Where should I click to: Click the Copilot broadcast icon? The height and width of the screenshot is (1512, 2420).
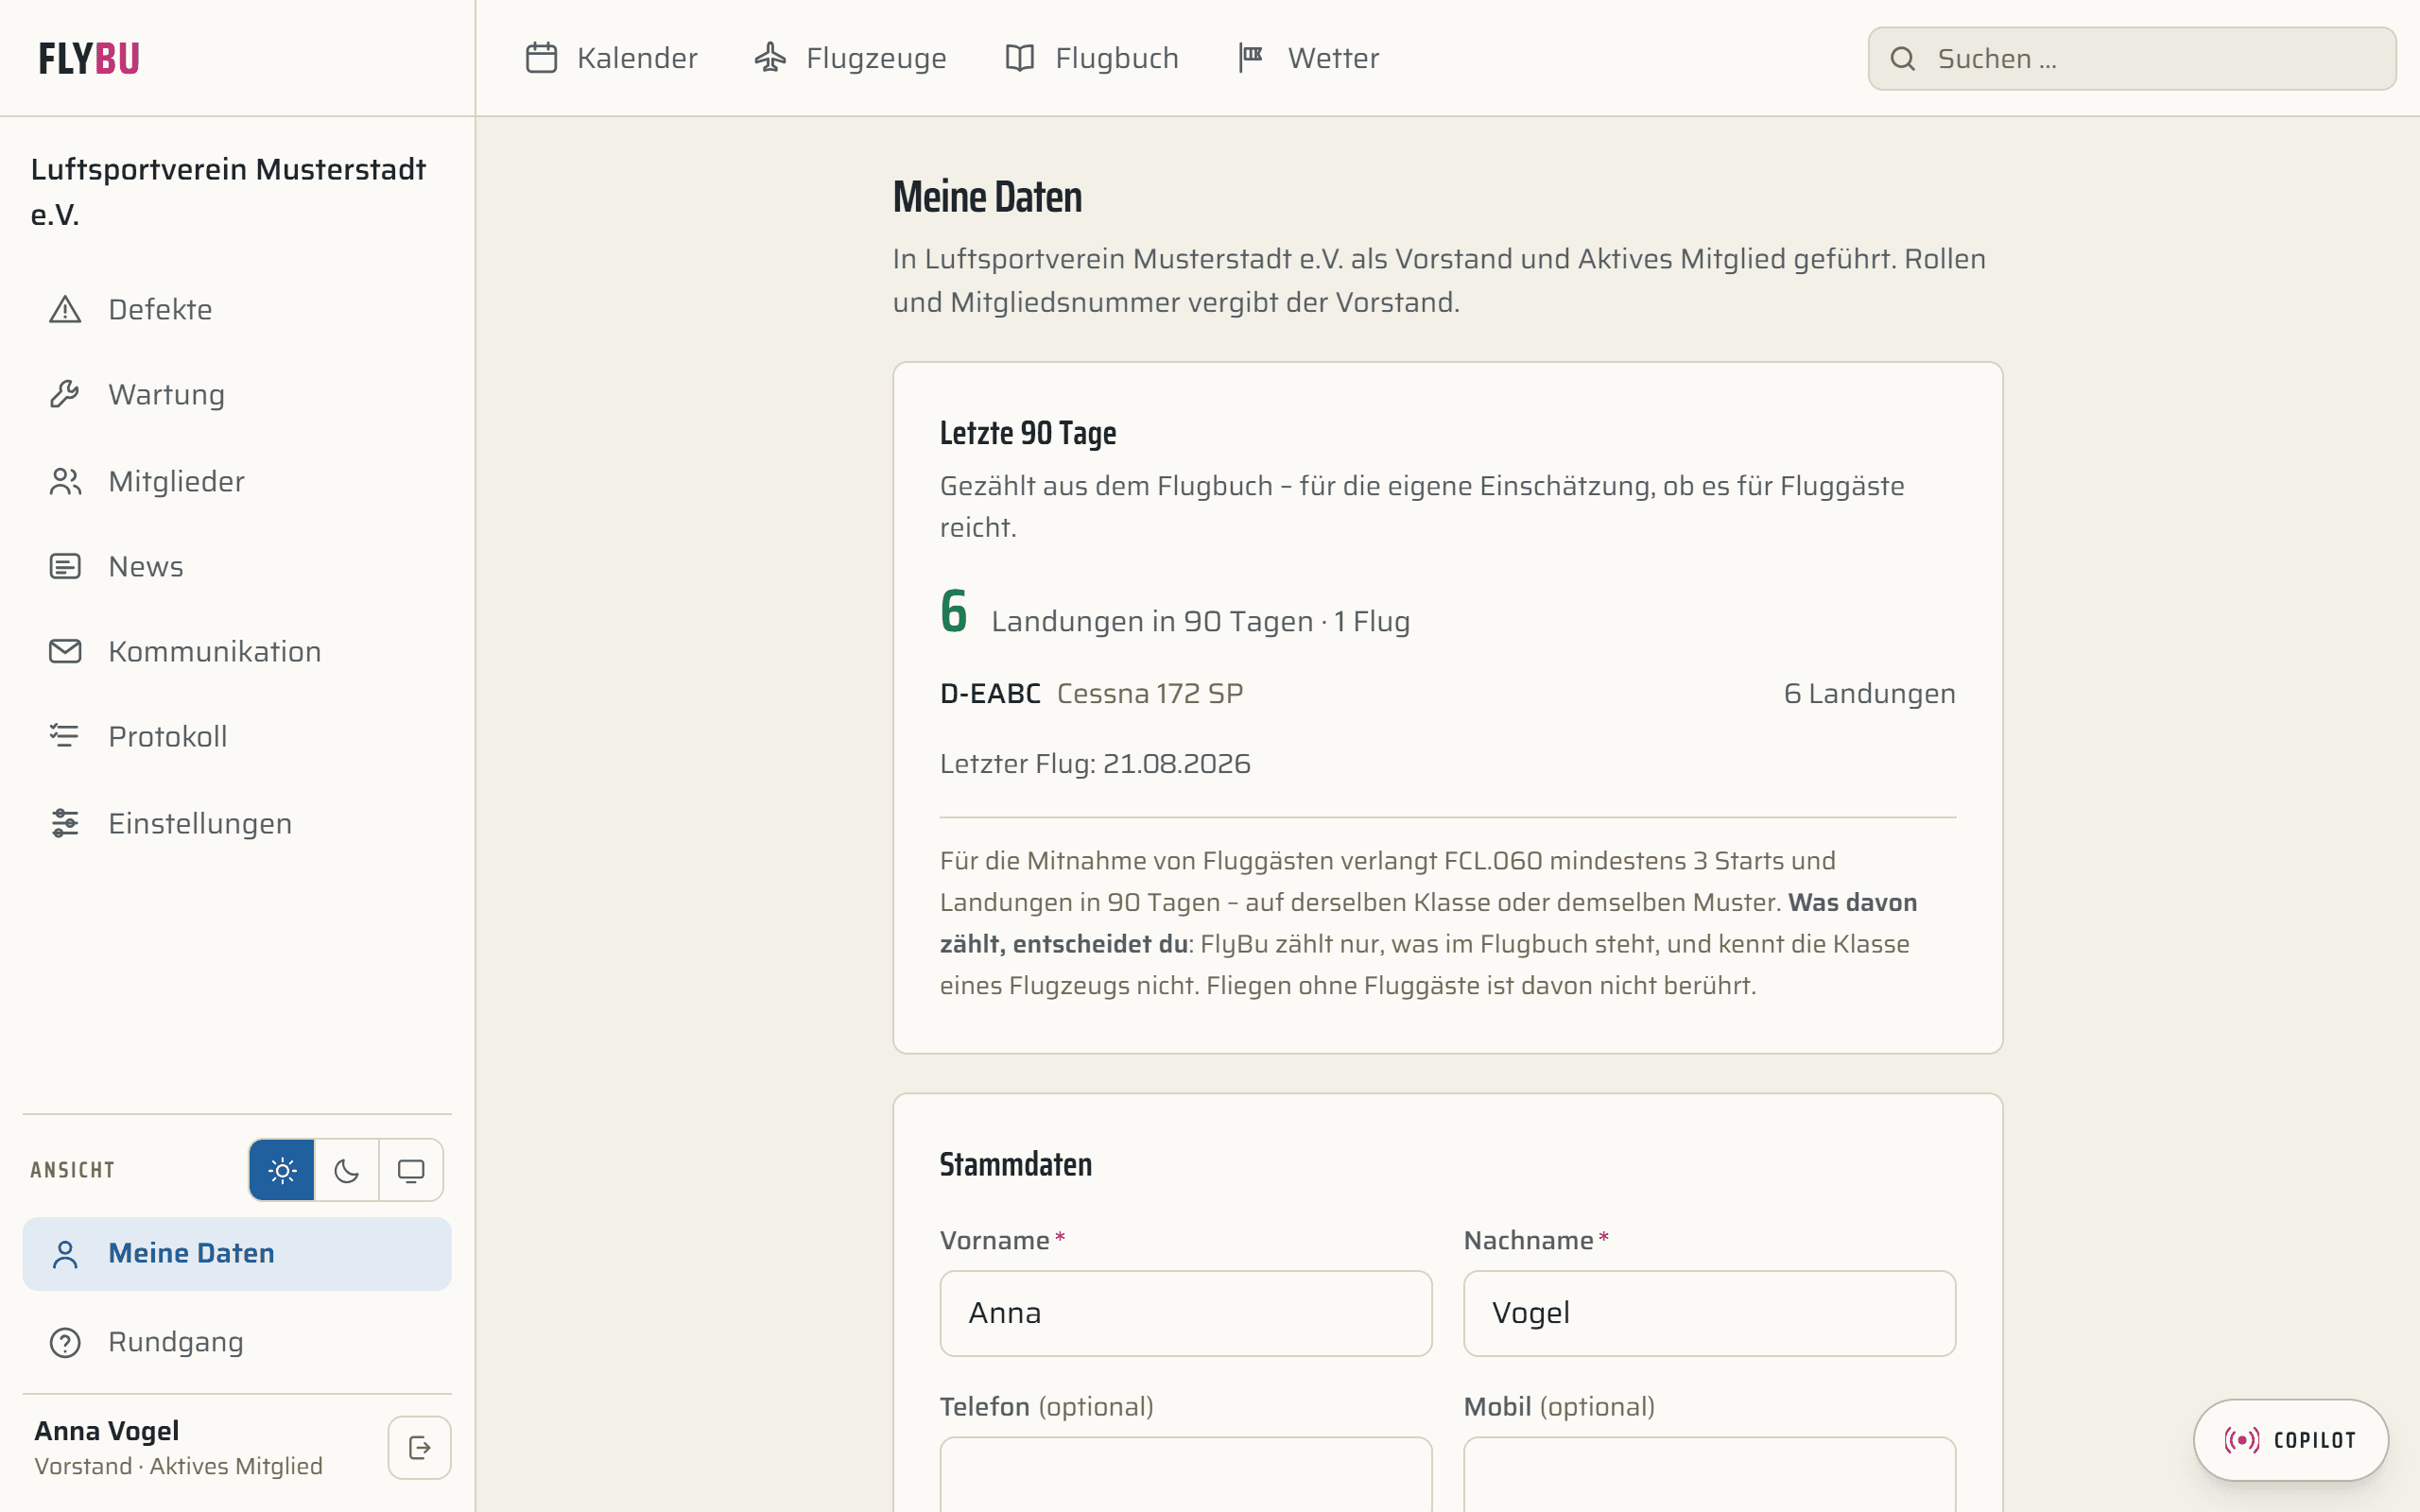point(2241,1440)
